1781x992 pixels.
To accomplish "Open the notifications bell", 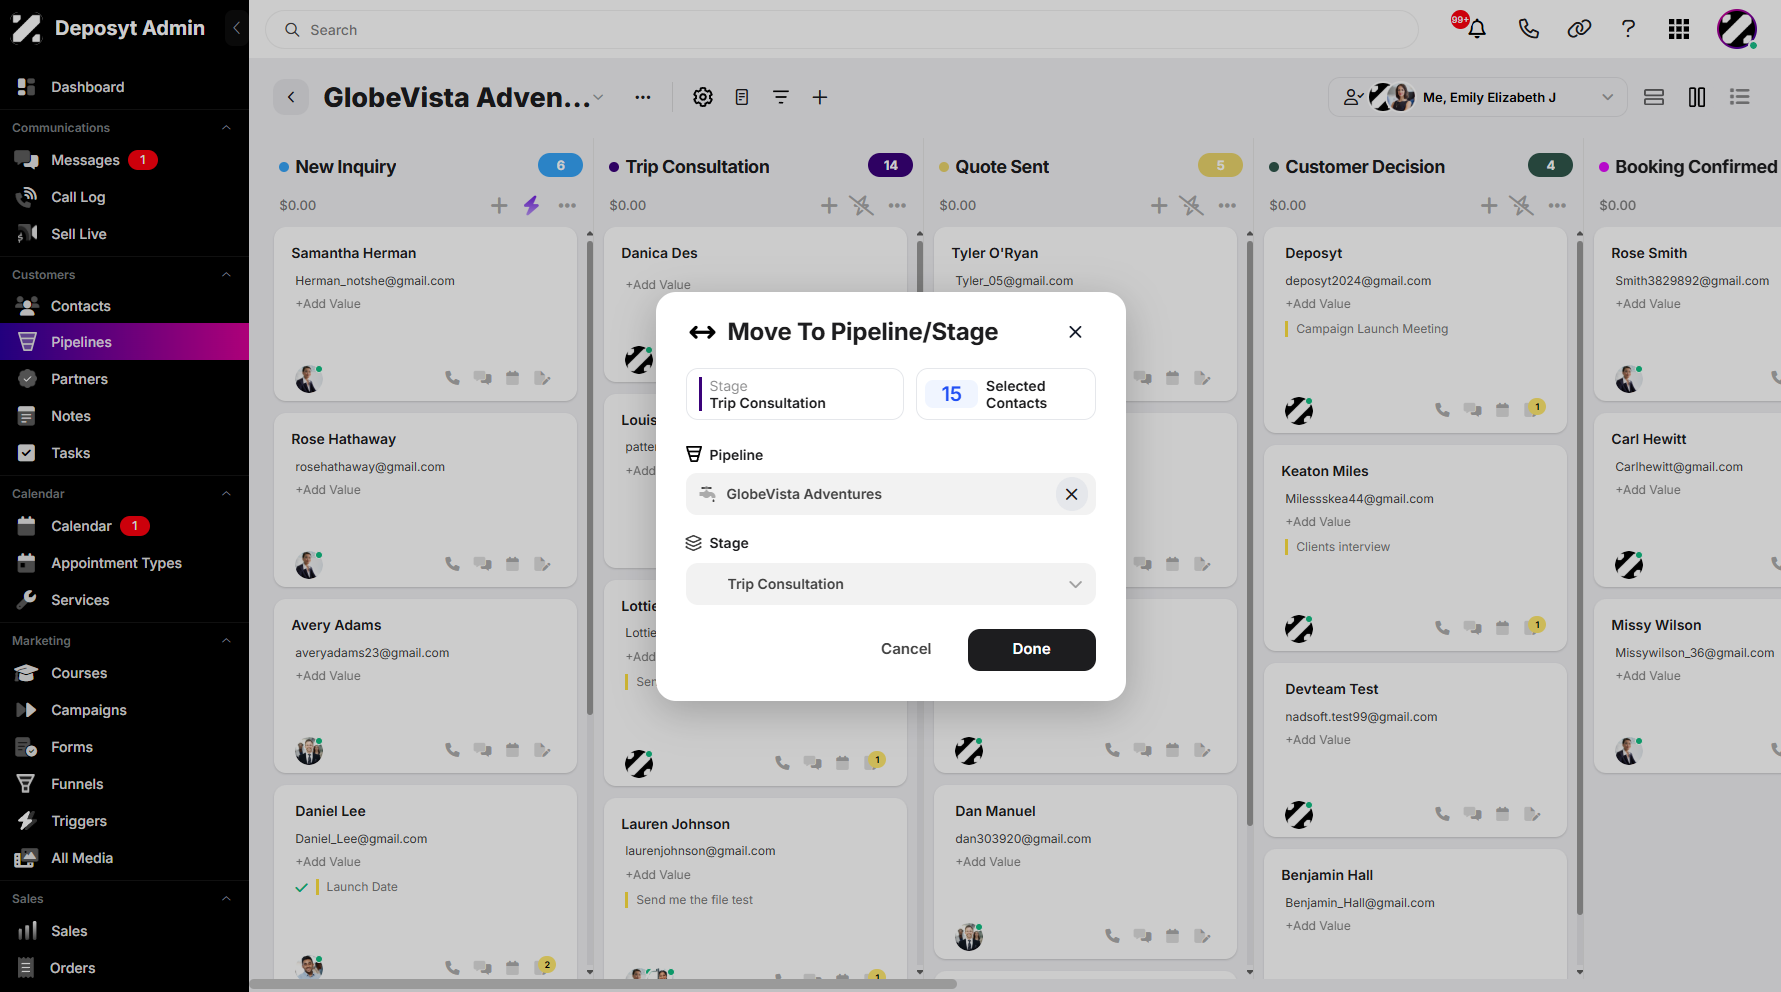I will coord(1476,29).
